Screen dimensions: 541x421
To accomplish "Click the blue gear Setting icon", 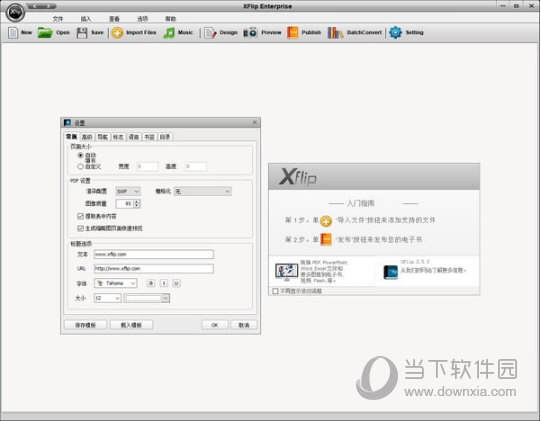I will 395,32.
